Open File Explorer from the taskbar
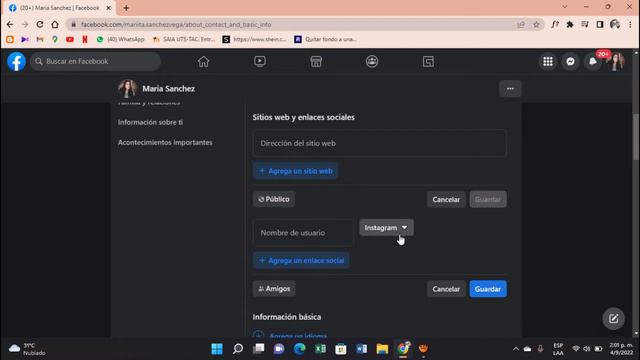This screenshot has height=360, width=640. [382, 349]
